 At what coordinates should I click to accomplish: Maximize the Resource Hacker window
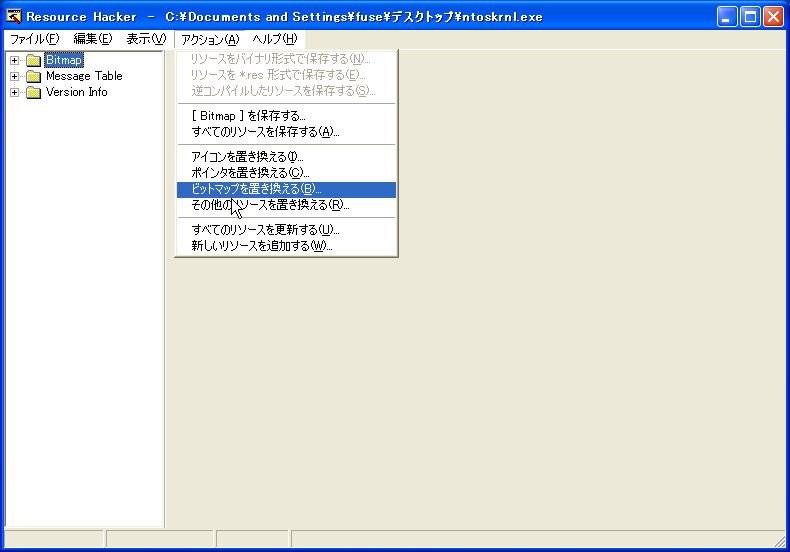pos(750,17)
